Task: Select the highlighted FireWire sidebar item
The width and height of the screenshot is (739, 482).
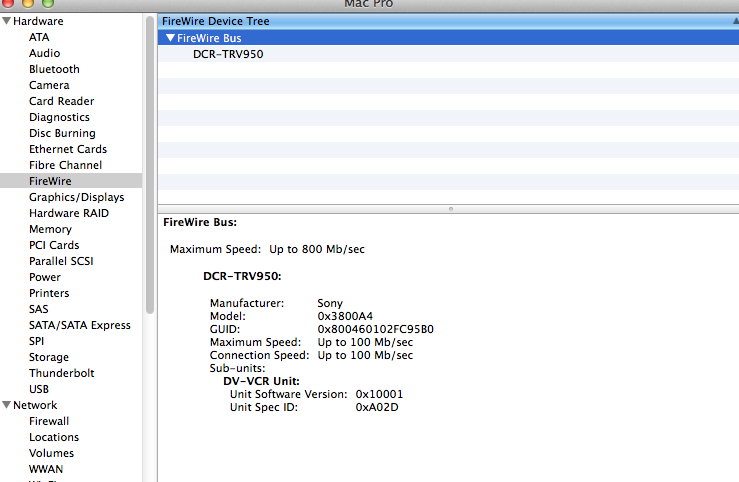Action: coord(71,181)
